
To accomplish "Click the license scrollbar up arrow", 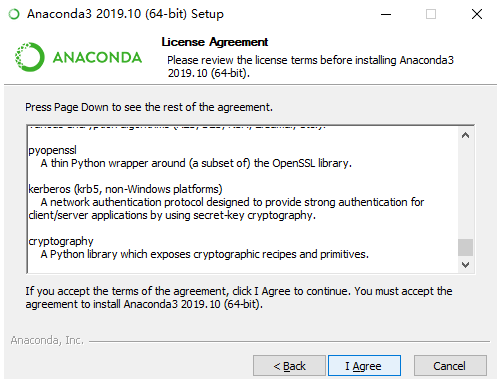I will [465, 135].
